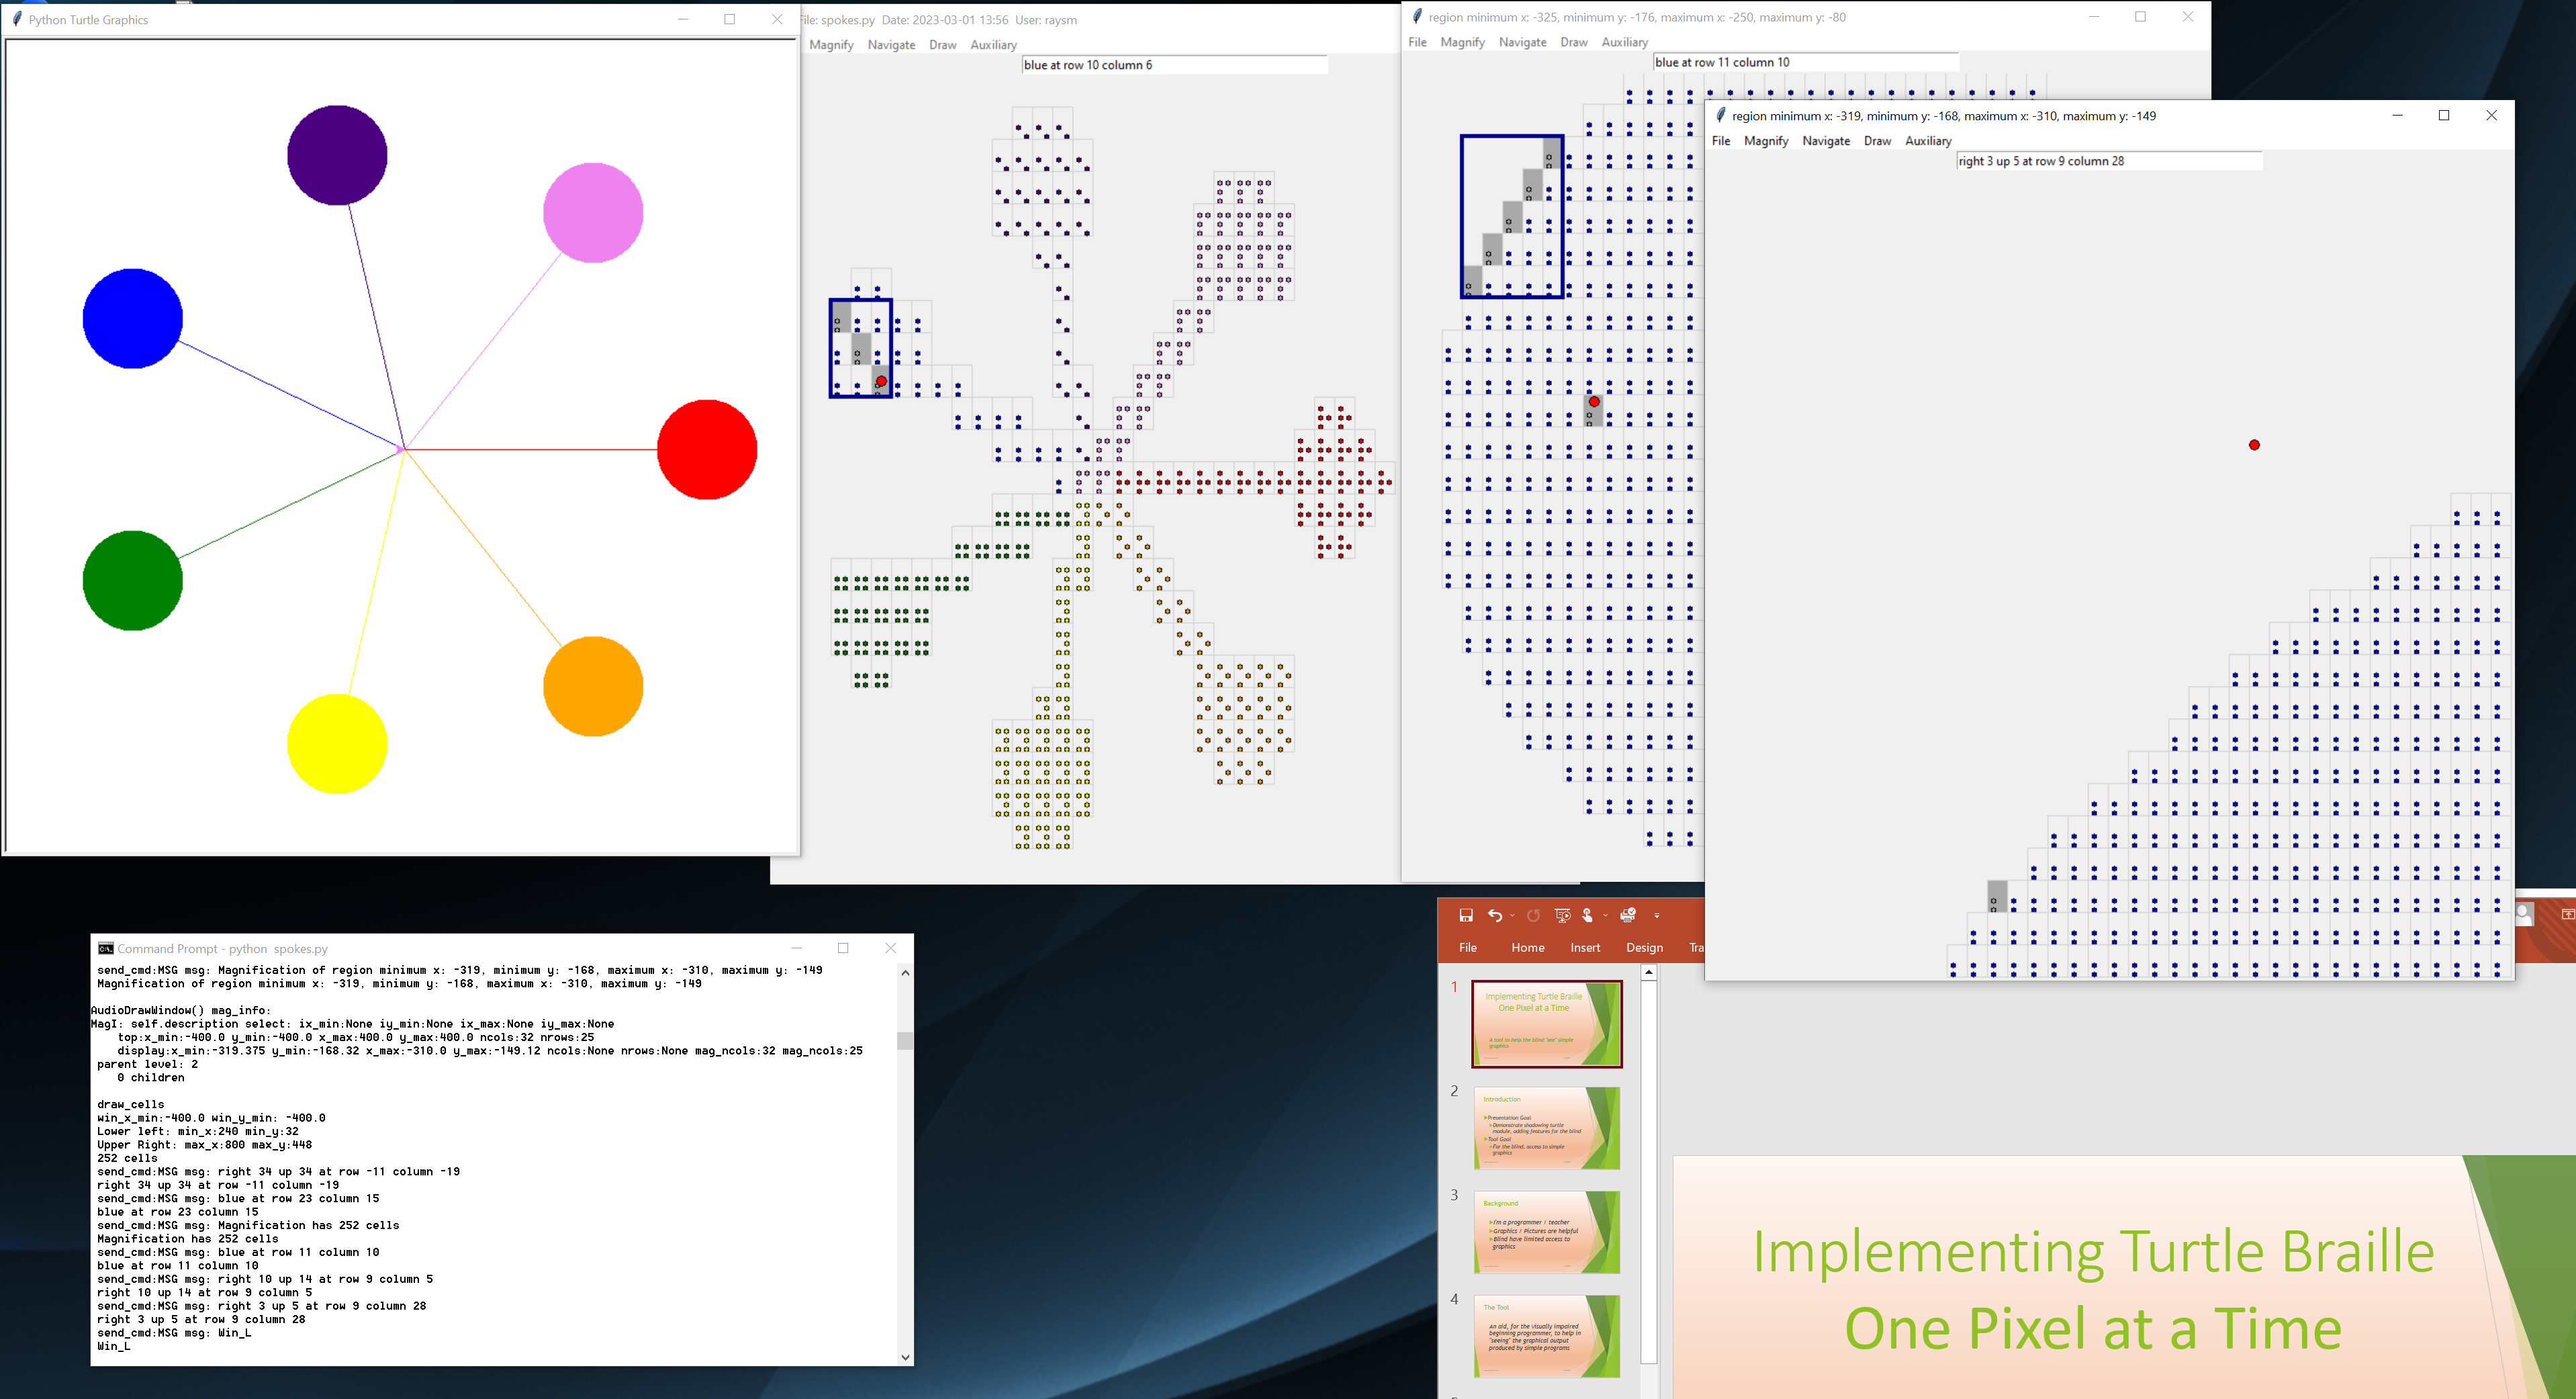Click feather icon of region -319 window
2576x1399 pixels.
click(x=1720, y=115)
